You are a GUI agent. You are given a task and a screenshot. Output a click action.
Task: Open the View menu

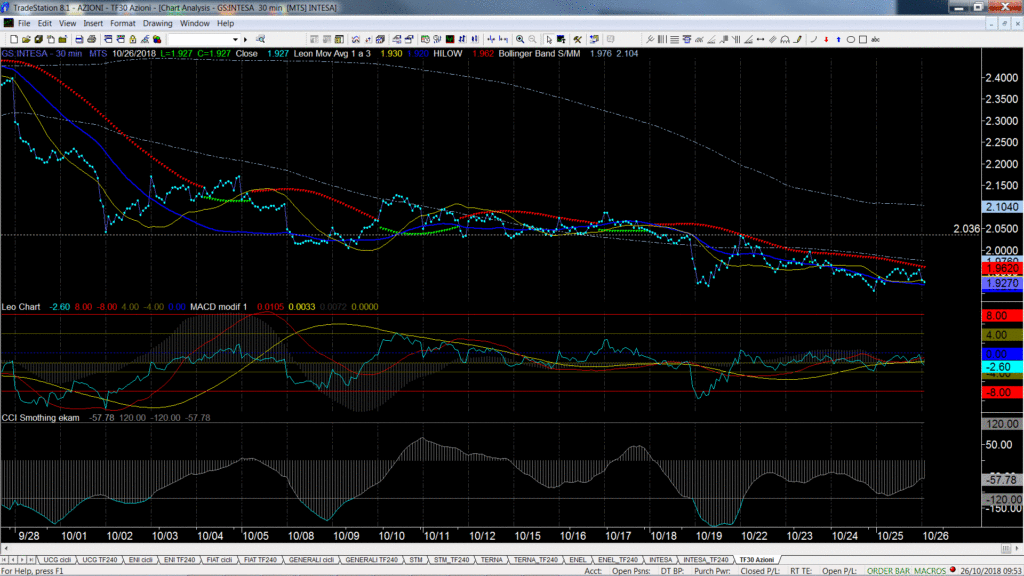(67, 24)
